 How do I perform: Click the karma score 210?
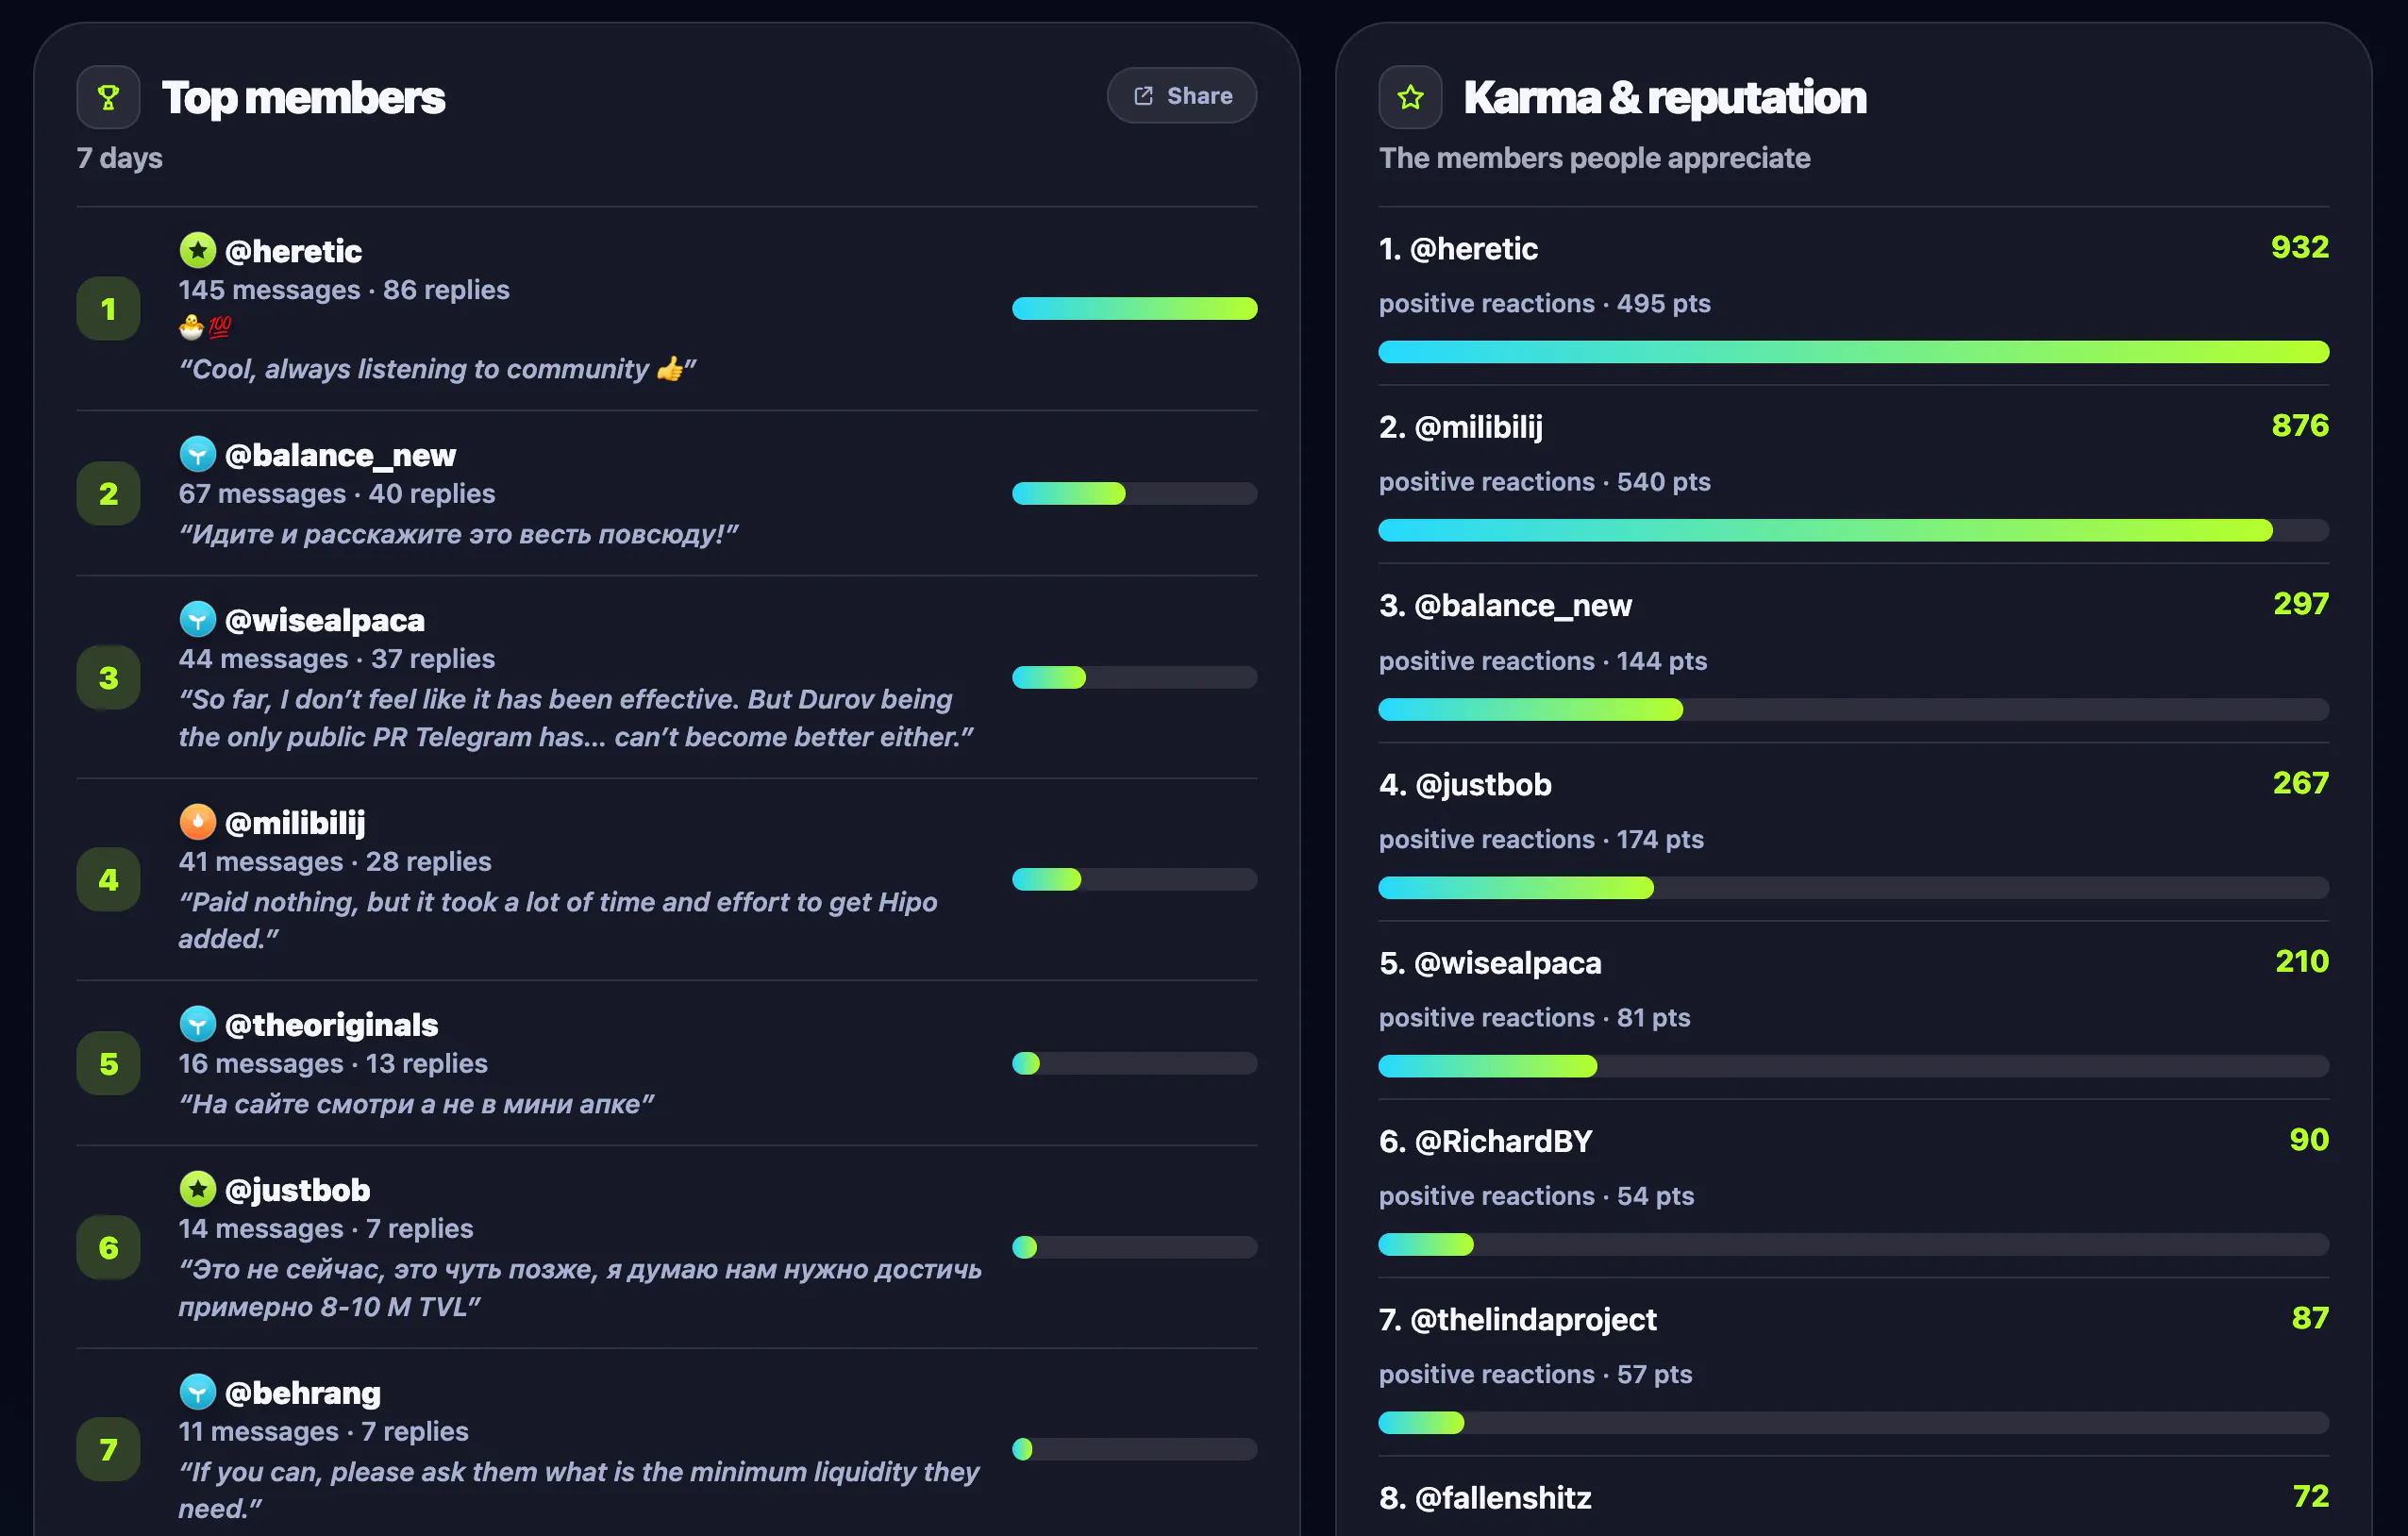coord(2301,961)
